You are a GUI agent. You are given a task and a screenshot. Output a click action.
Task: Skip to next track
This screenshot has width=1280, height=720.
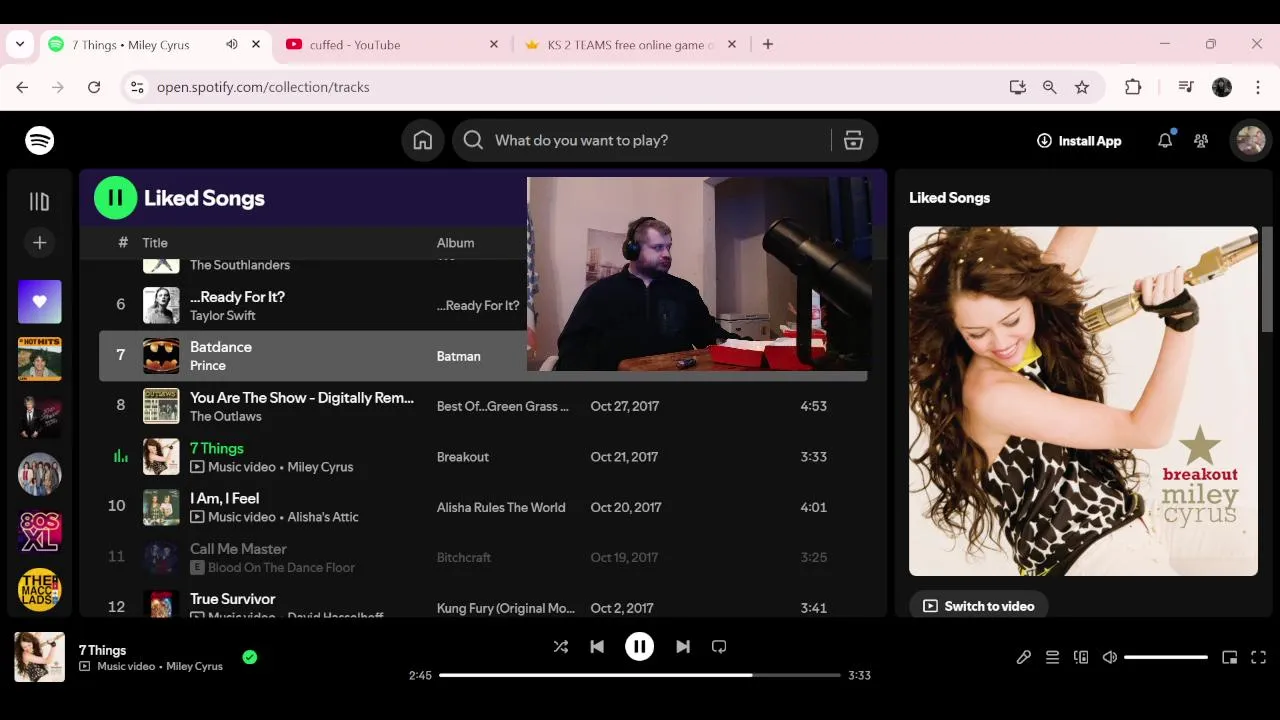tap(683, 647)
